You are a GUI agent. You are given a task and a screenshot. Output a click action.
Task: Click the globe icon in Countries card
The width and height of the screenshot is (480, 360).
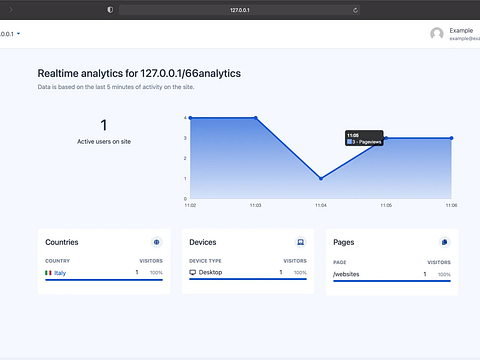156,242
